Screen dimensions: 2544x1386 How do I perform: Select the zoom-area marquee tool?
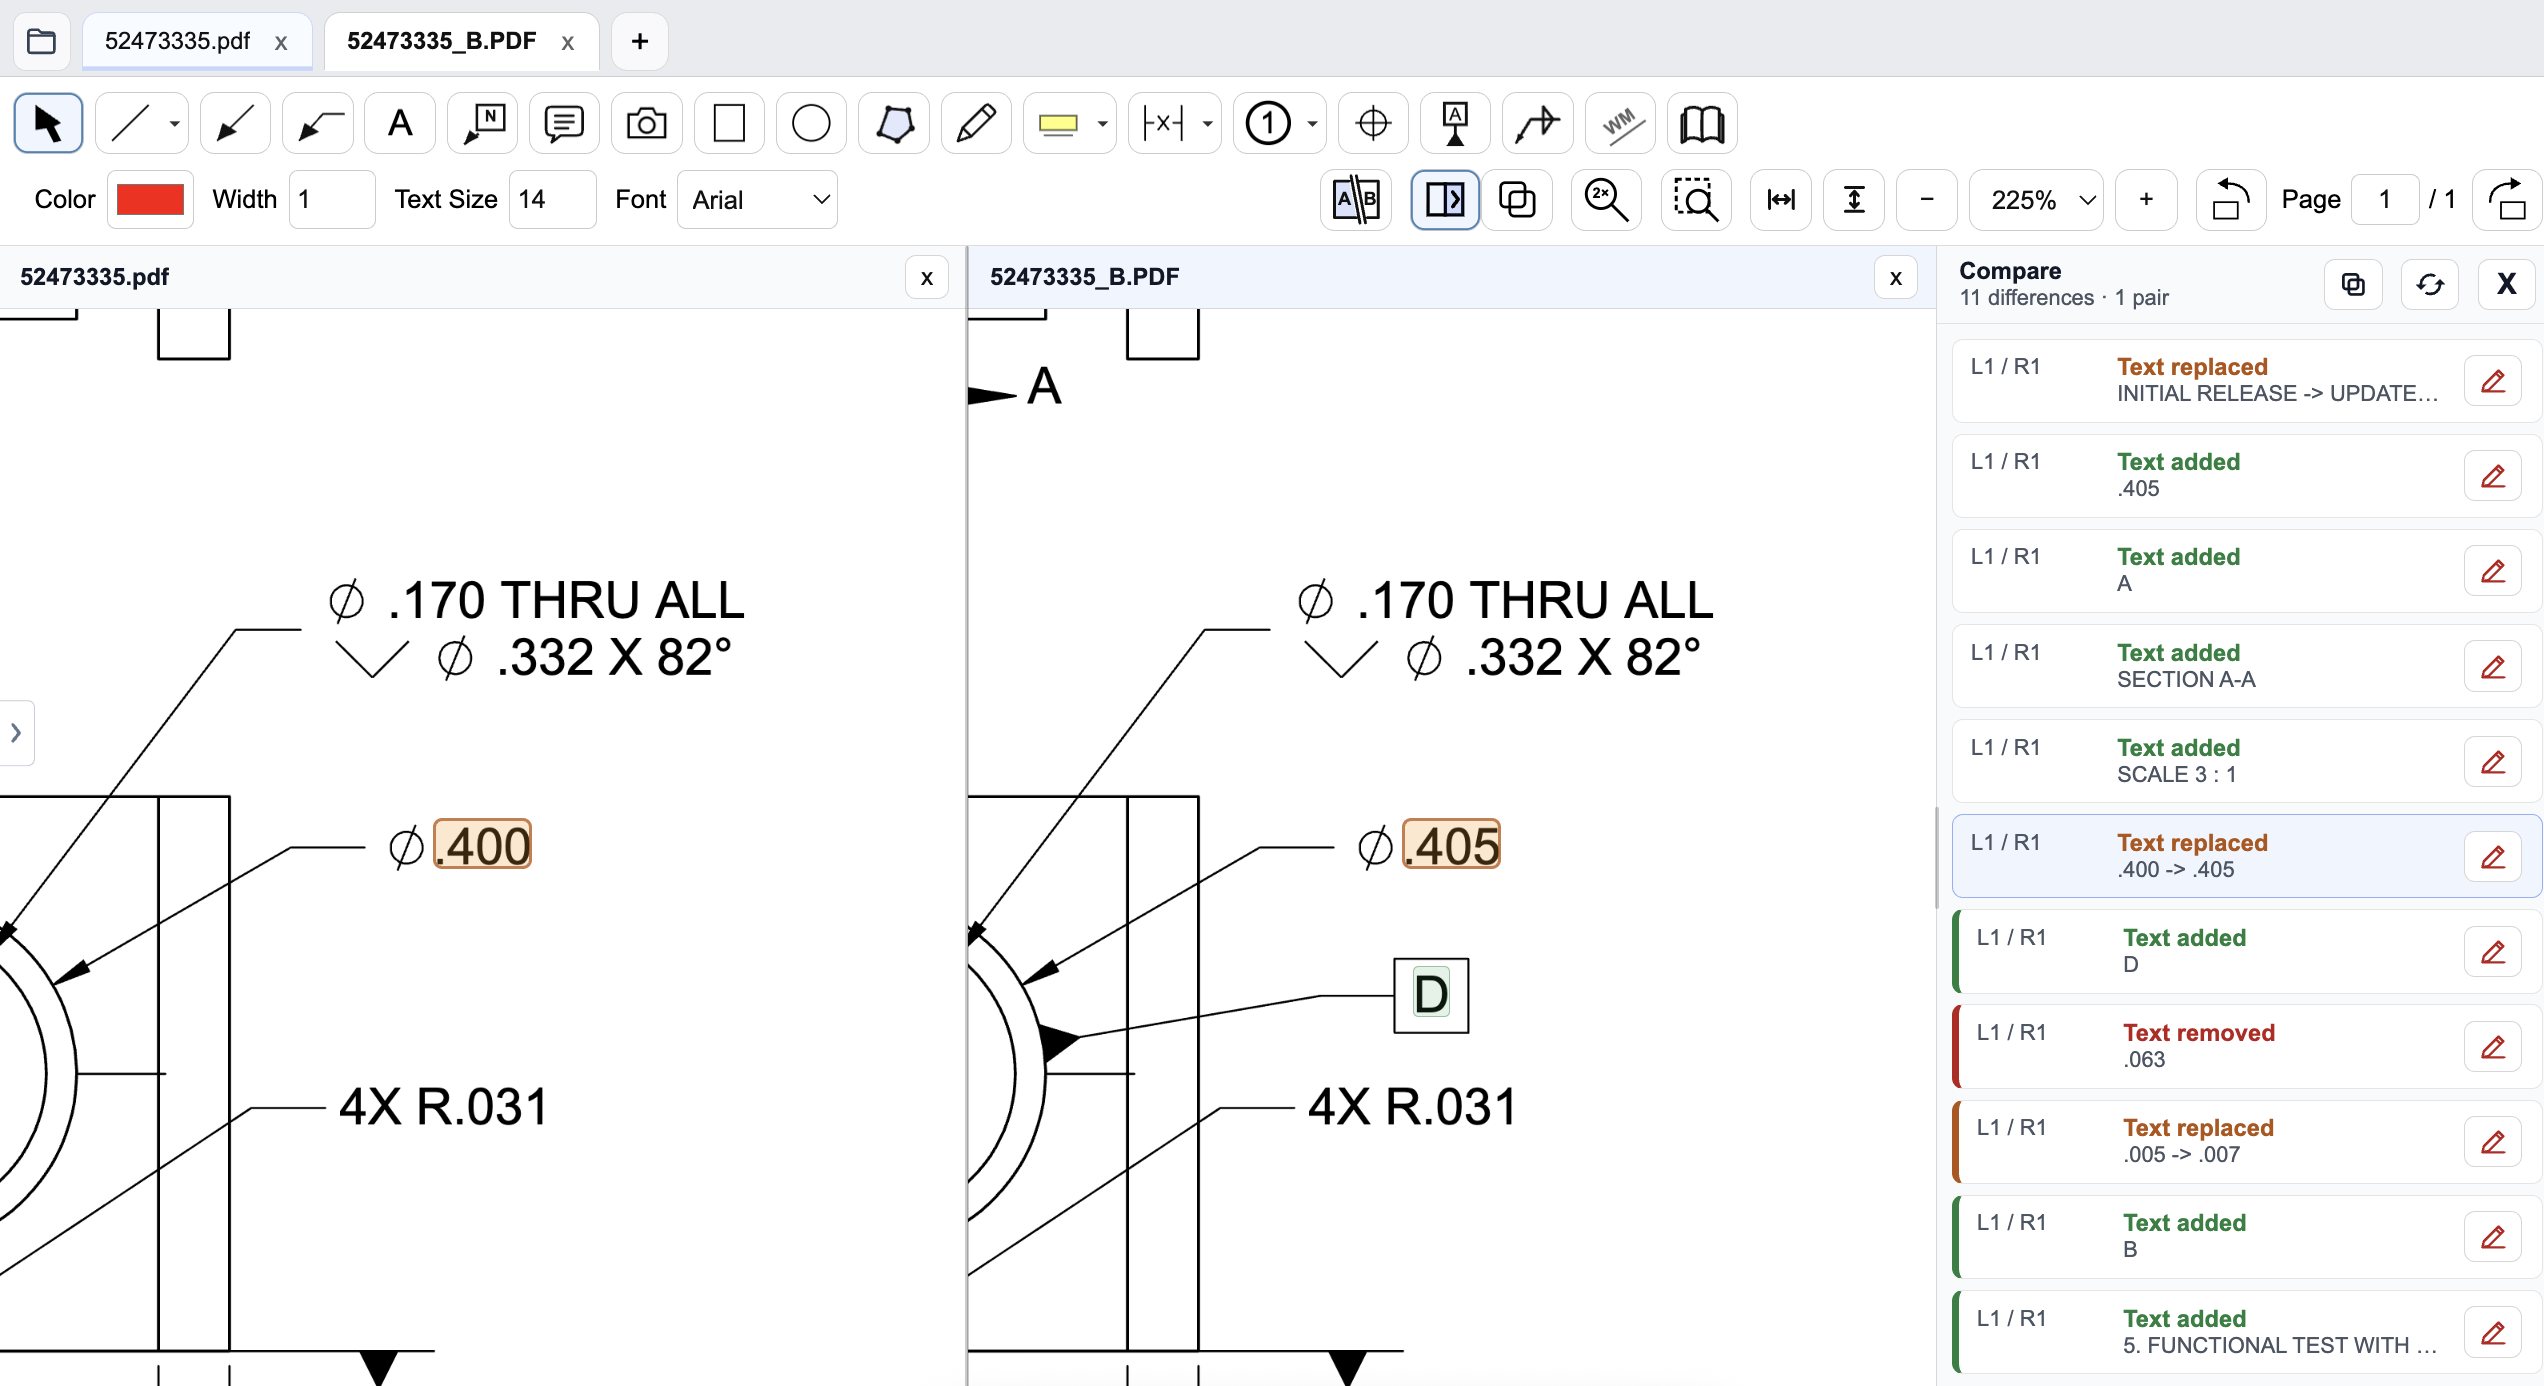[1696, 200]
